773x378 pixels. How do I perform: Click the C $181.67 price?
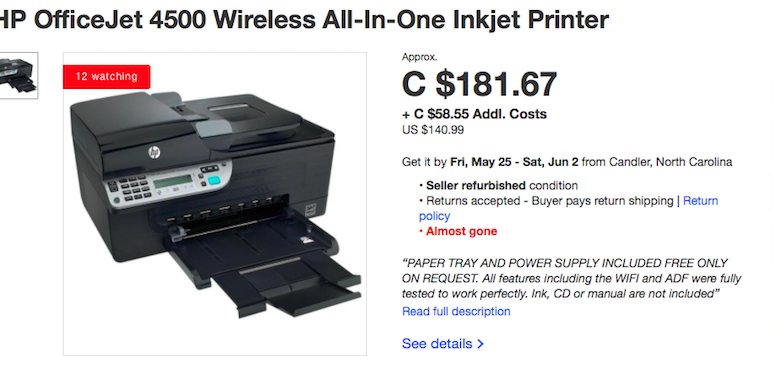479,84
